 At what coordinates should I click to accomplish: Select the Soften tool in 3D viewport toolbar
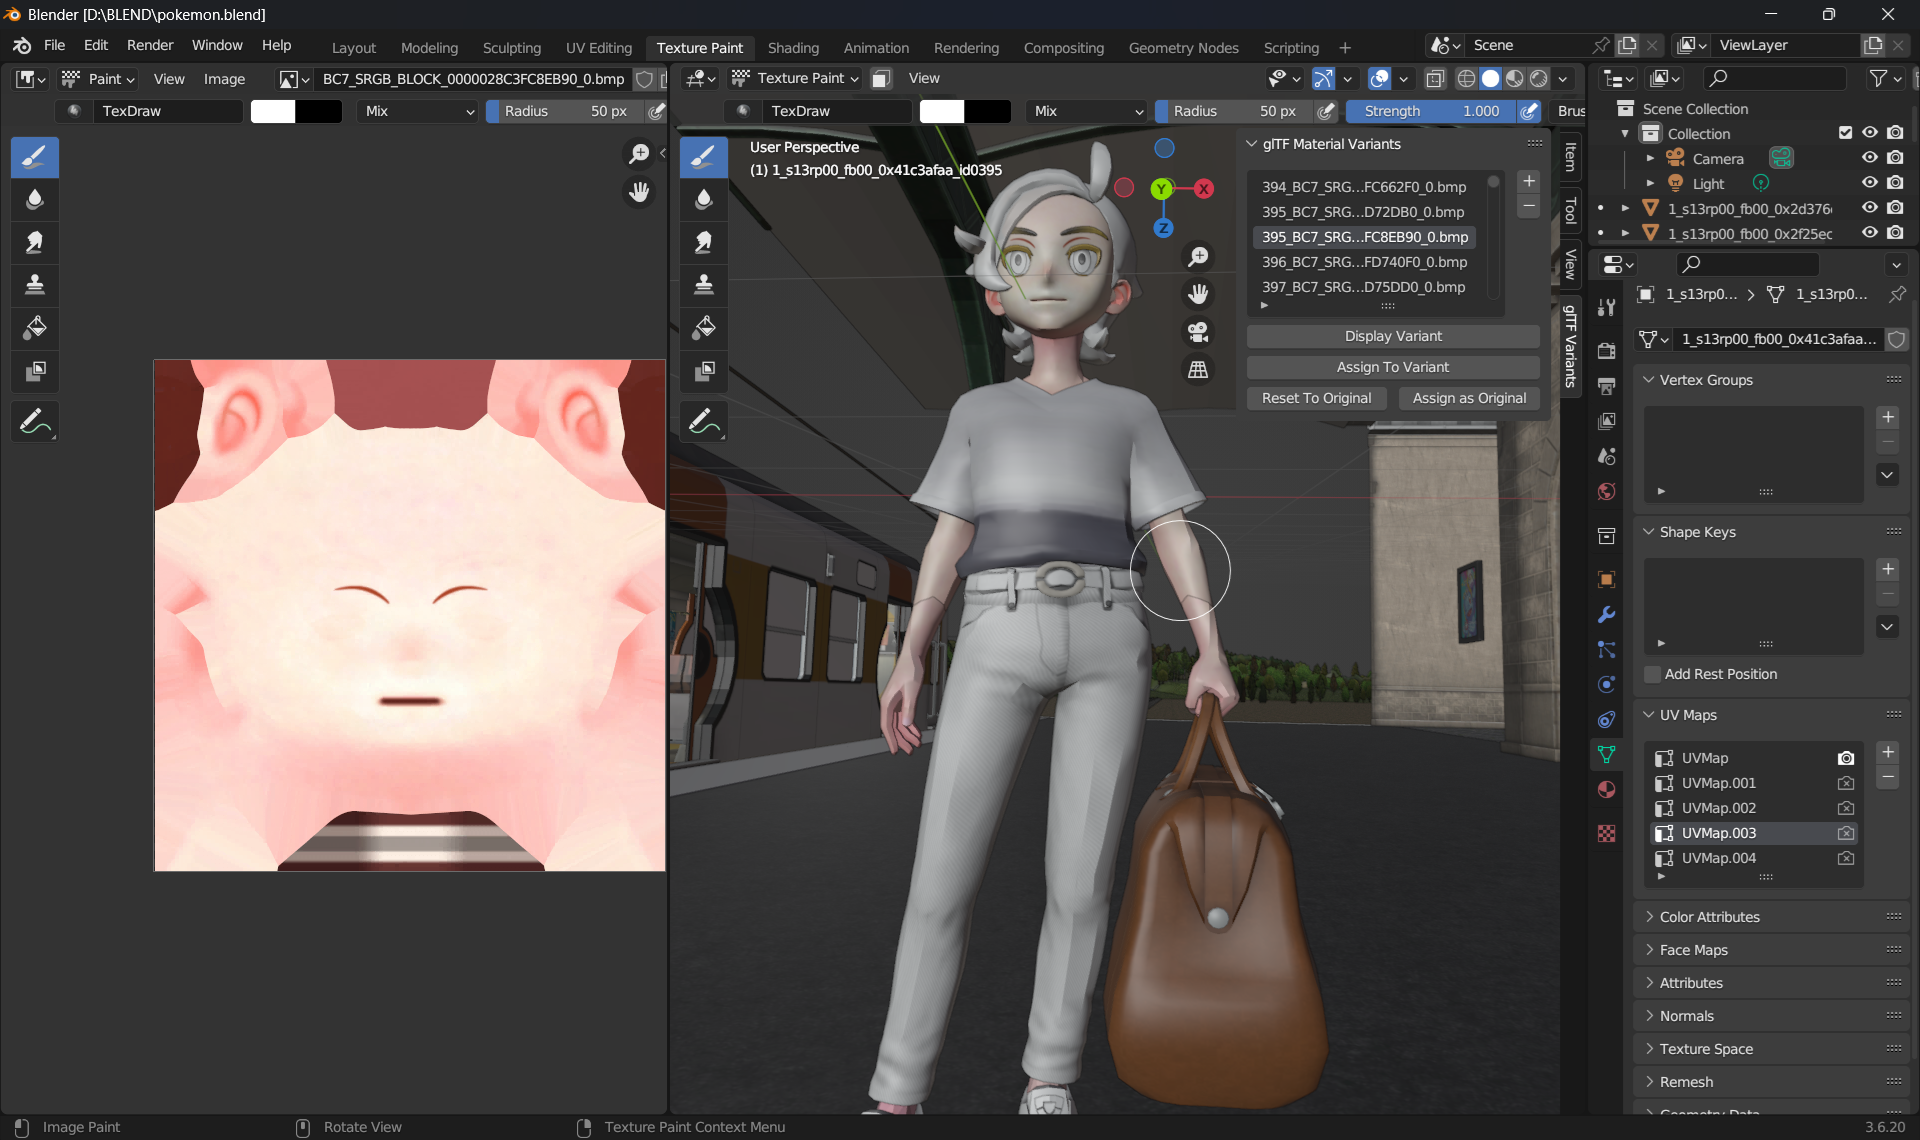[704, 199]
